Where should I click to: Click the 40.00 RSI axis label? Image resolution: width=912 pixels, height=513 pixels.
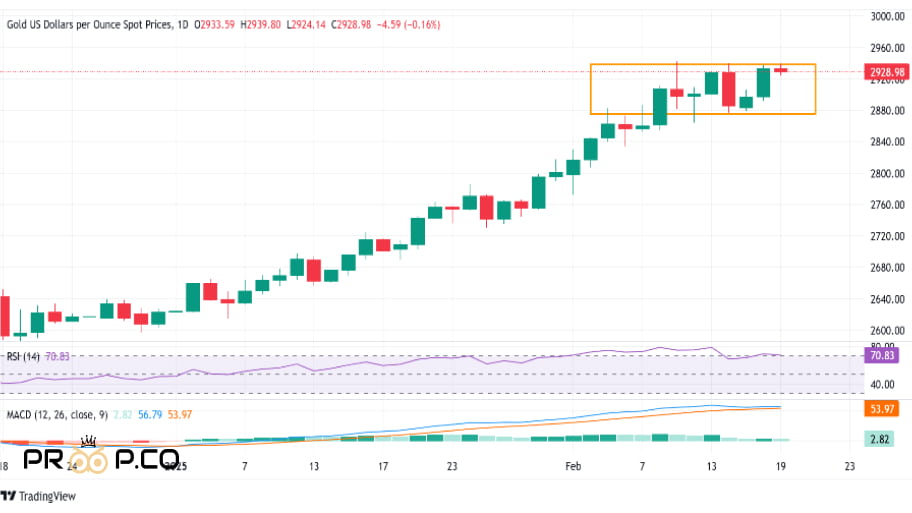[882, 384]
